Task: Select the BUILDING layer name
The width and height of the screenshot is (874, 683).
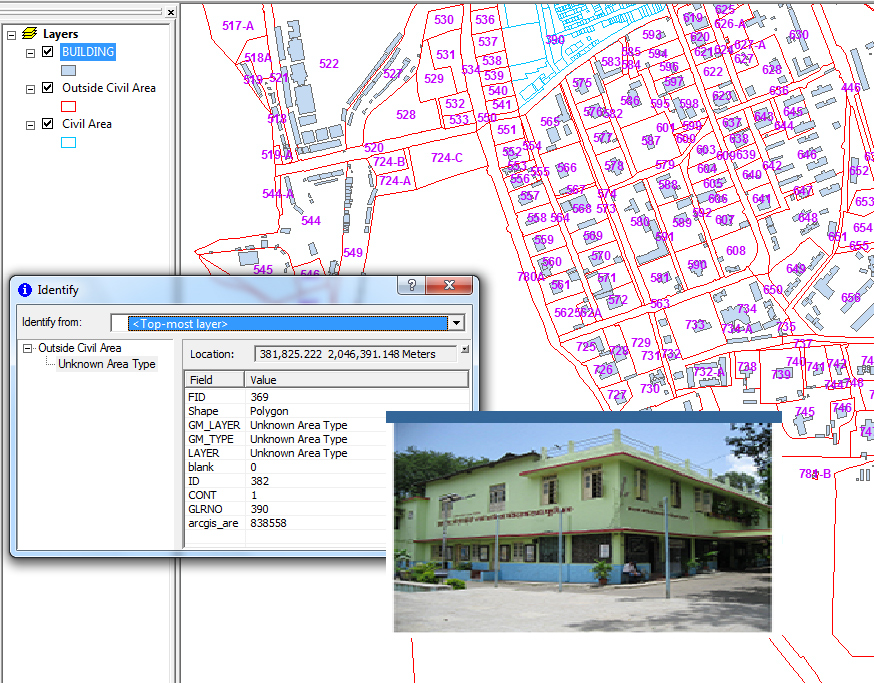Action: (88, 52)
